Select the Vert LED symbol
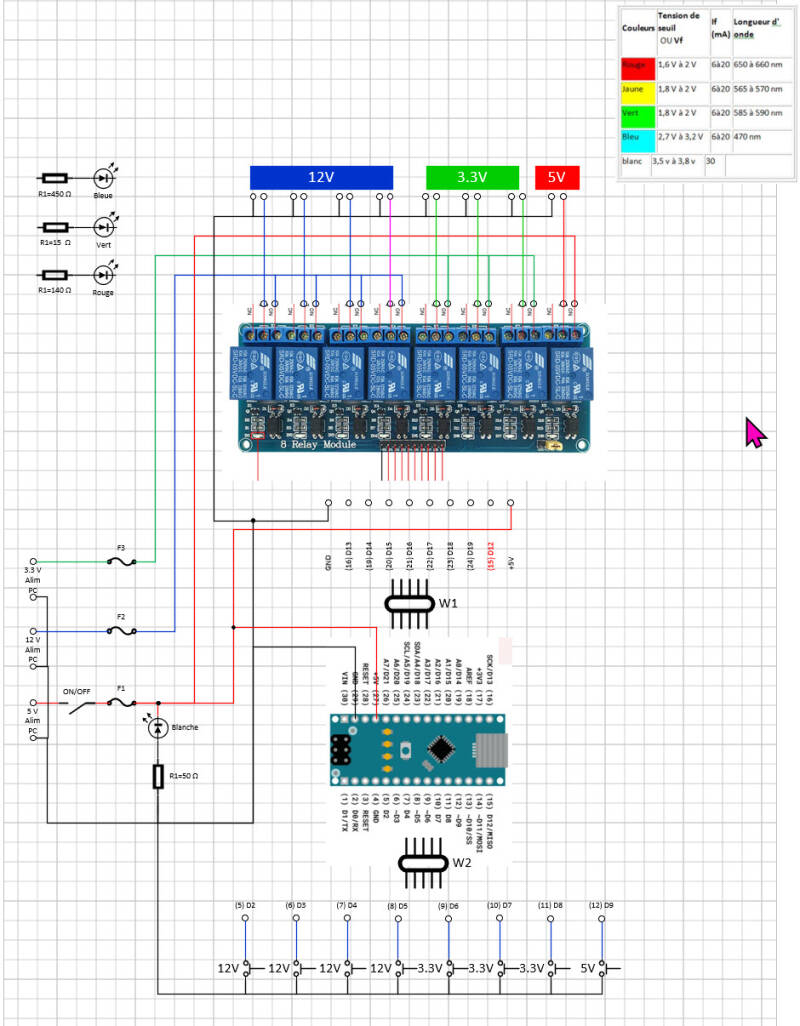800x1026 pixels. (103, 226)
